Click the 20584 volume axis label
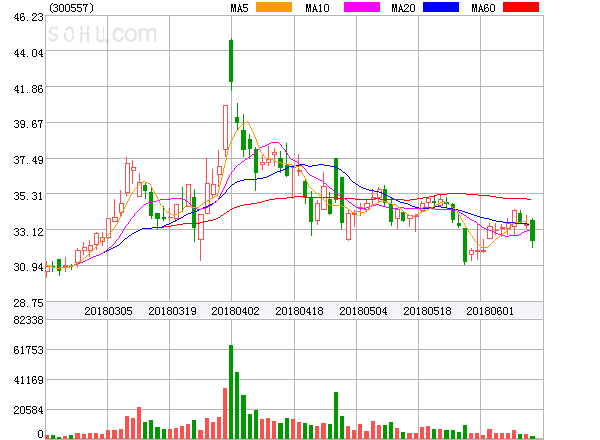 (29, 411)
